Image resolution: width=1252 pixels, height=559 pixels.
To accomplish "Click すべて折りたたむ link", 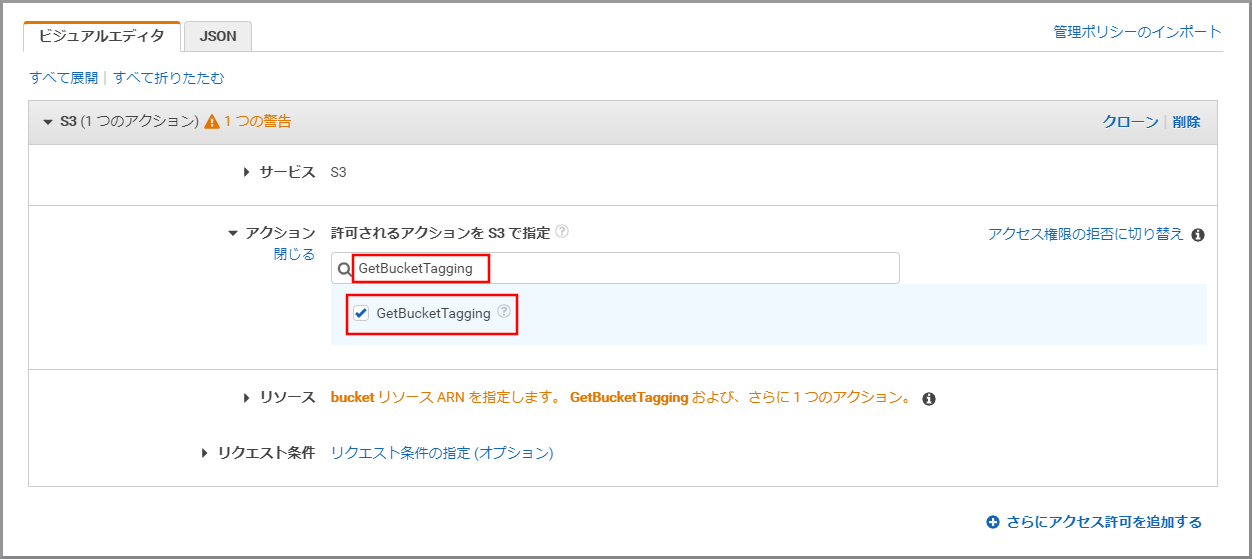I will tap(169, 78).
